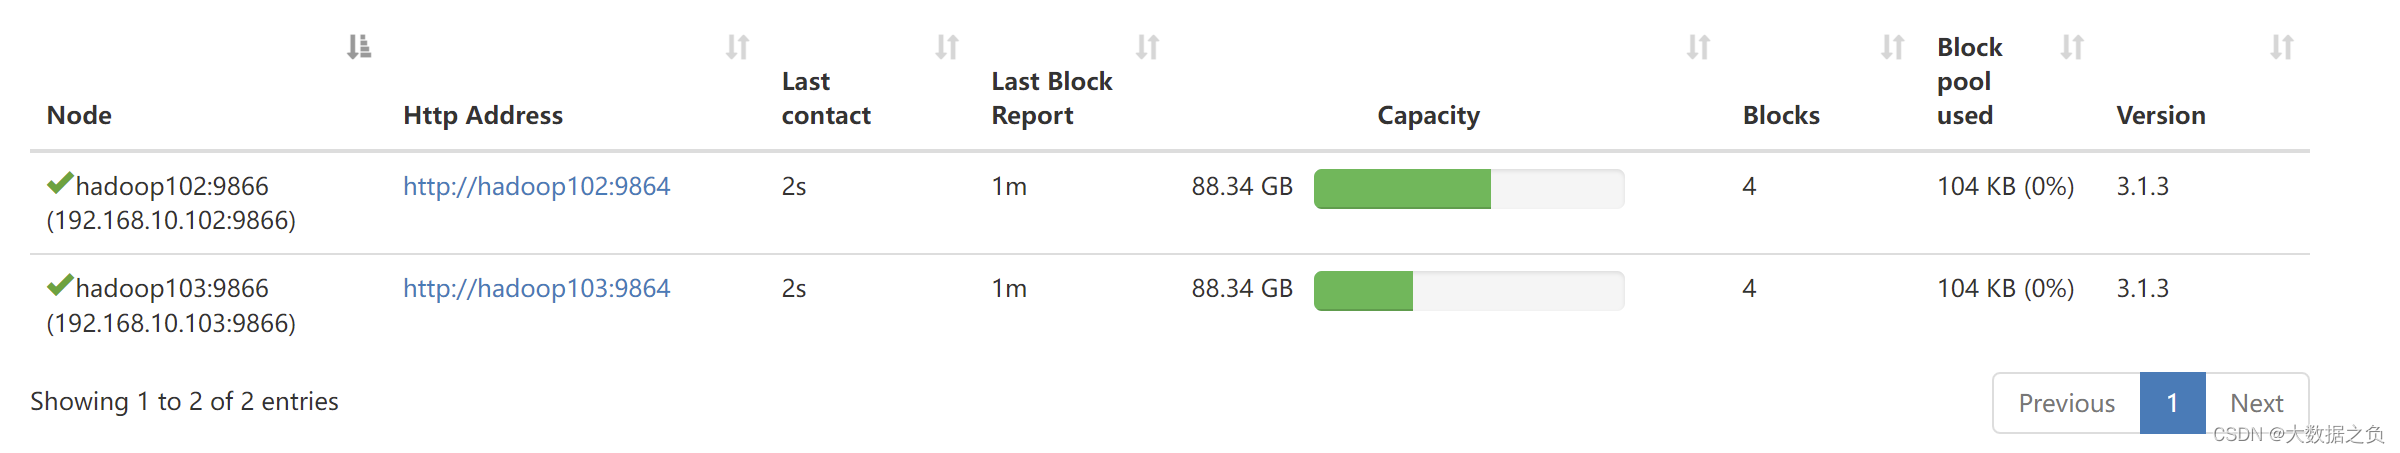
Task: Click hadoop102 capacity usage bar
Action: click(1469, 189)
